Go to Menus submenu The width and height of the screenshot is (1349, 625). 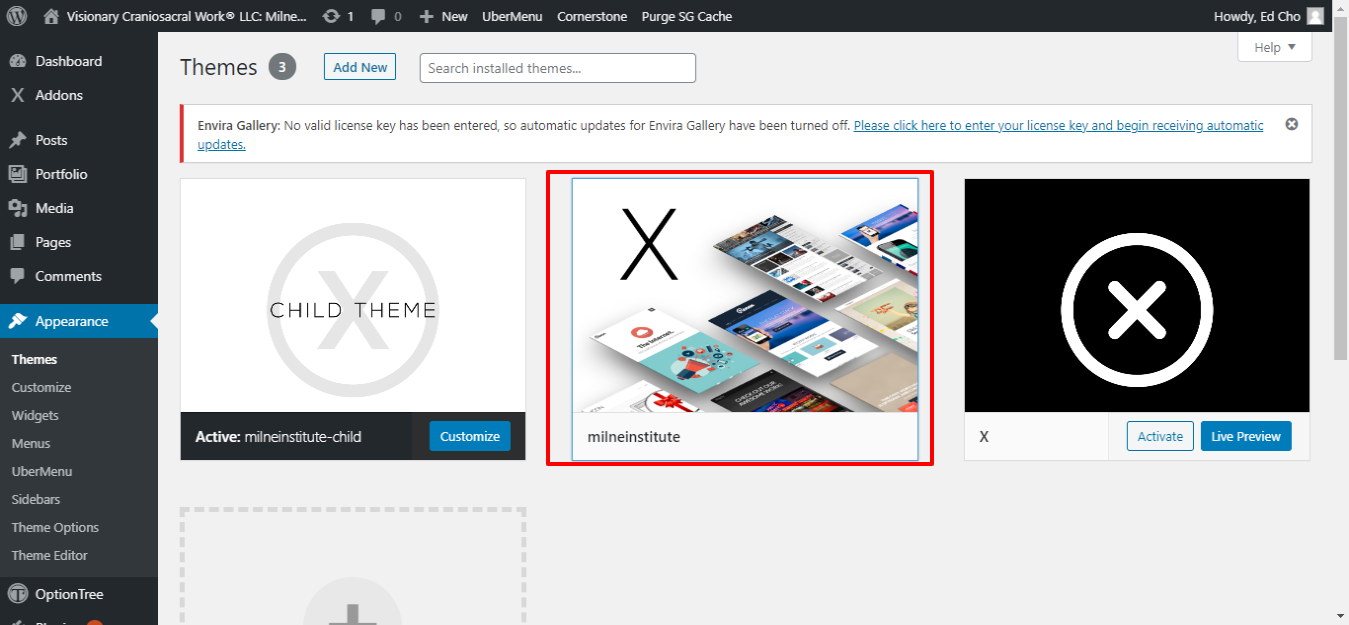pyautogui.click(x=31, y=443)
